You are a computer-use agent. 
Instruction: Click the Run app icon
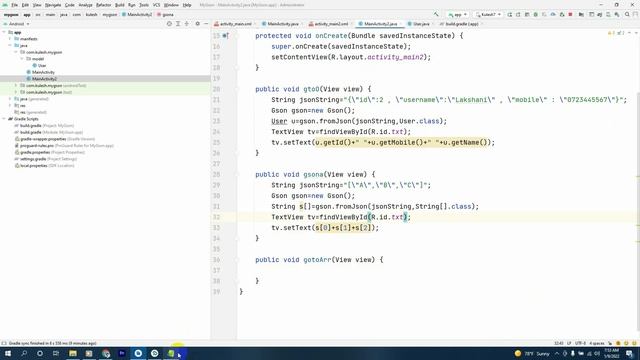(x=510, y=14)
